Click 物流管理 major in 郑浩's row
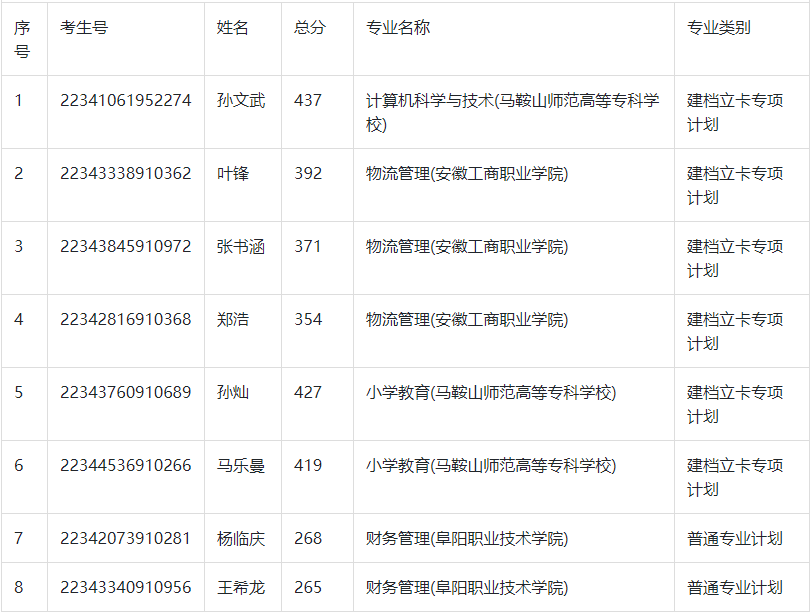 [467, 319]
